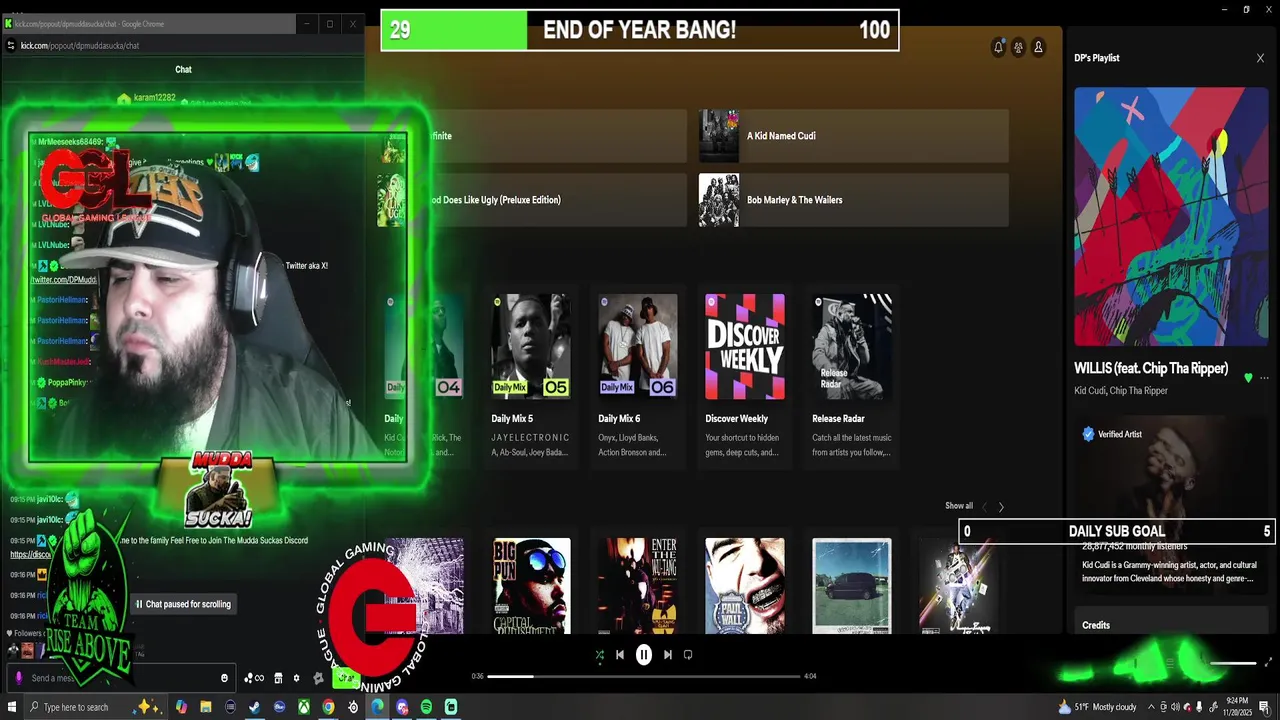1280x720 pixels.
Task: Go to previous carousel page arrow
Action: pos(984,507)
